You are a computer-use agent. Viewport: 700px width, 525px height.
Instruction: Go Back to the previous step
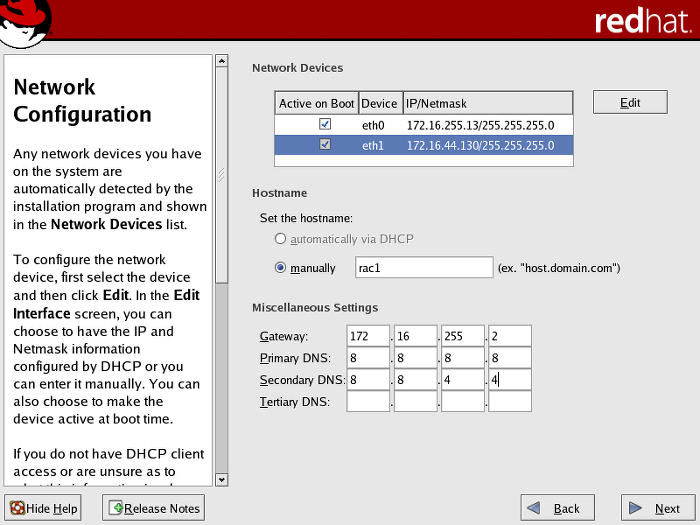pyautogui.click(x=558, y=508)
